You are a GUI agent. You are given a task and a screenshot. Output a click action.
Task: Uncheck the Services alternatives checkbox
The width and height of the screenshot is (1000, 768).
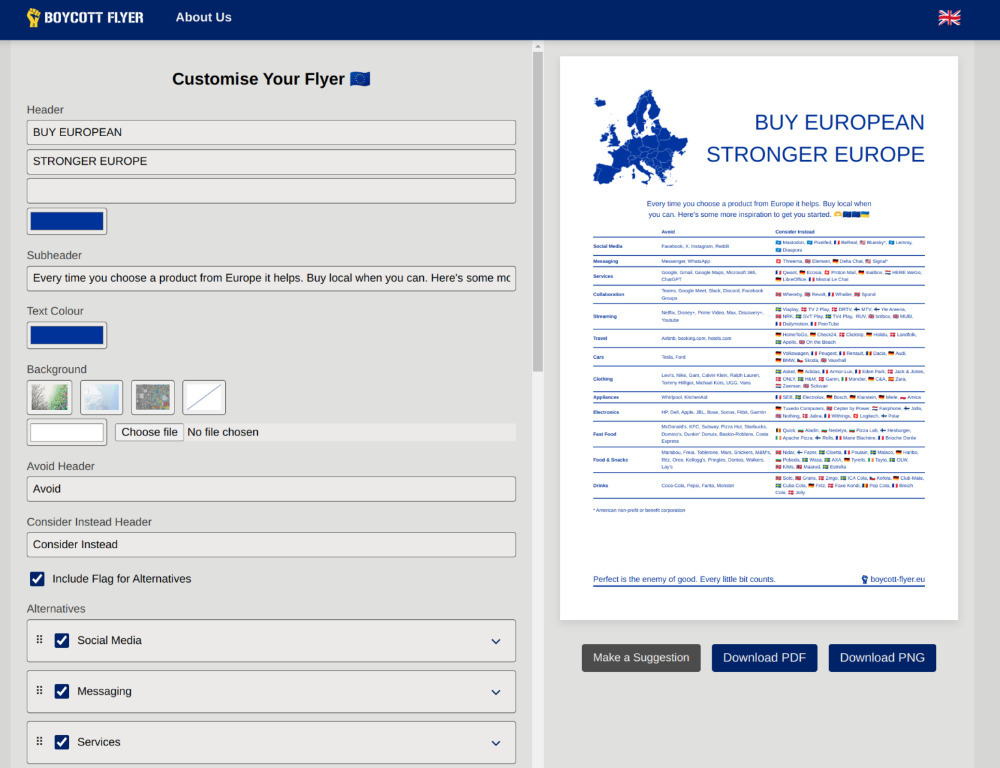pyautogui.click(x=62, y=742)
